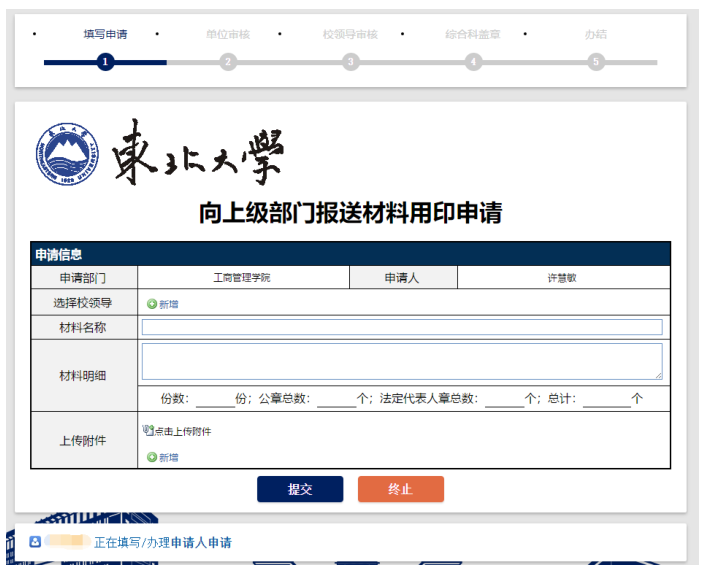Image resolution: width=705 pixels, height=573 pixels.
Task: Click the 份数 quantity blank
Action: [214, 399]
